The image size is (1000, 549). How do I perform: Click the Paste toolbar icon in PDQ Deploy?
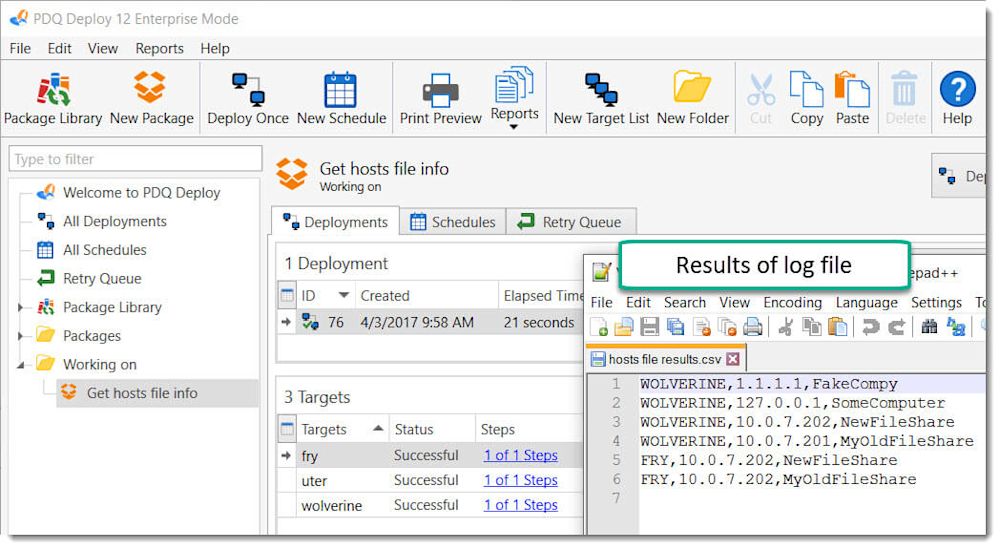tap(852, 99)
